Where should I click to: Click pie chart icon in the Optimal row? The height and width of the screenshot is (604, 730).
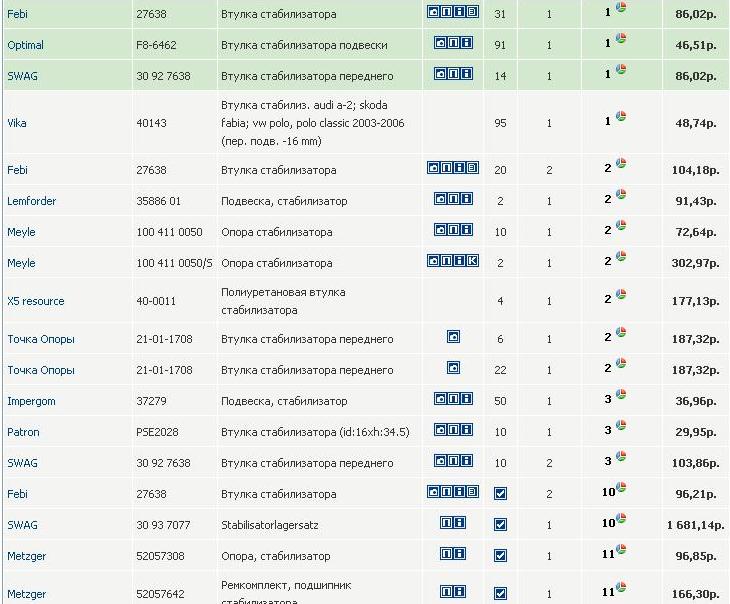[x=621, y=38]
